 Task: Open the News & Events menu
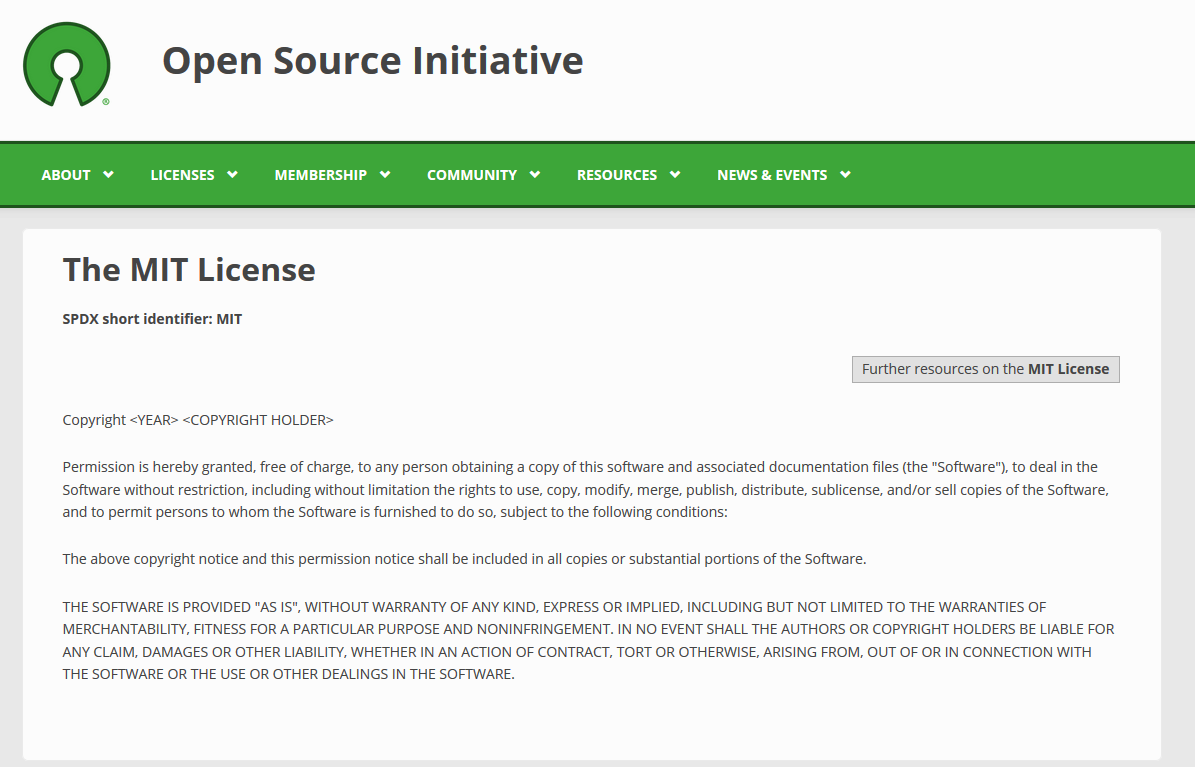[x=771, y=175]
